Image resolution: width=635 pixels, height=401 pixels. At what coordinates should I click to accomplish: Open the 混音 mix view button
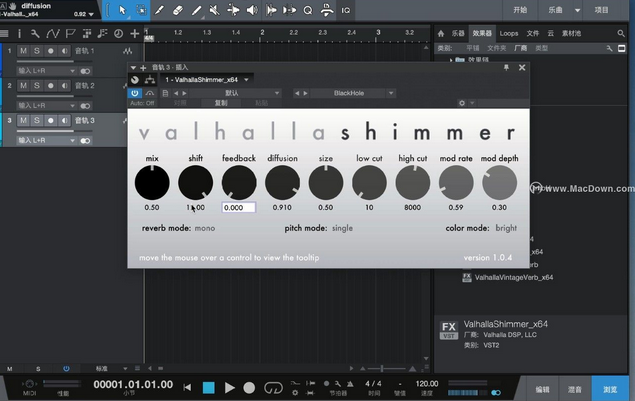(574, 389)
